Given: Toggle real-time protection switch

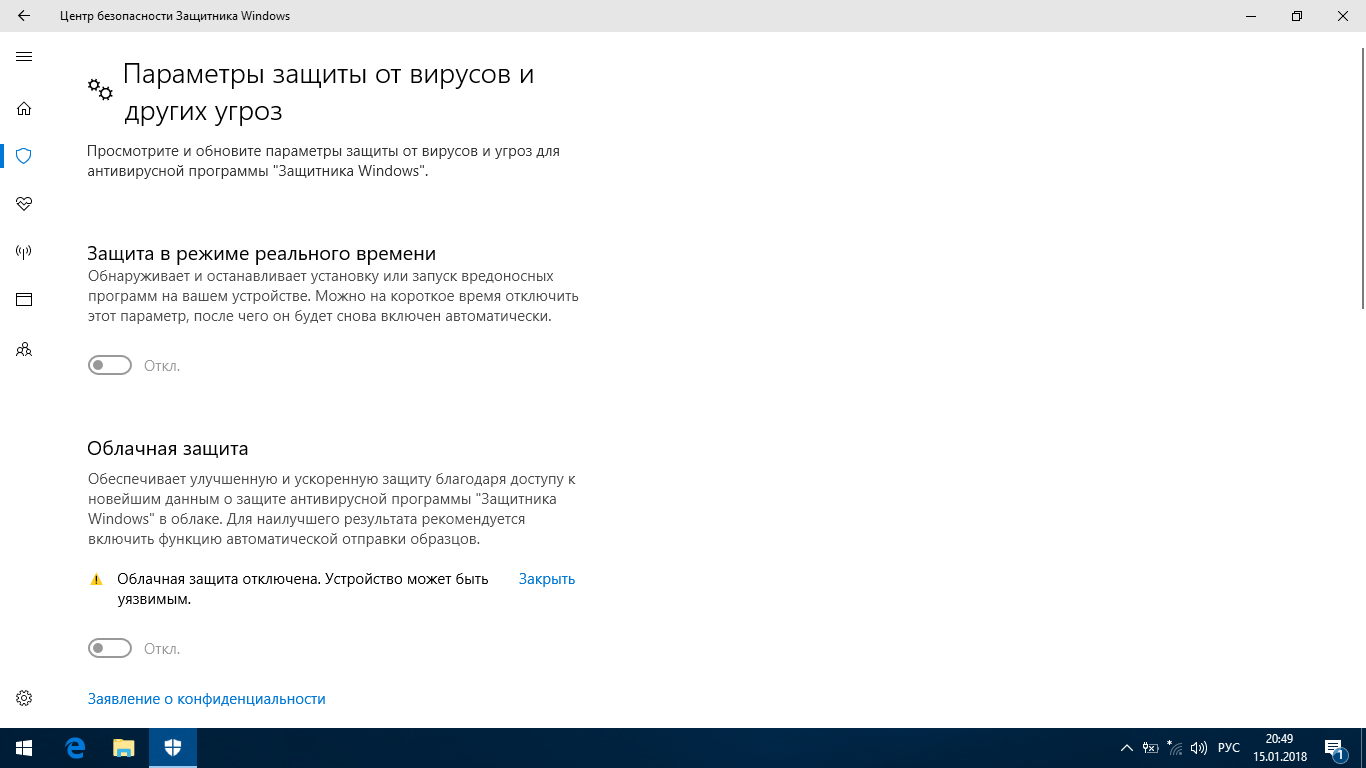Looking at the screenshot, I should click(110, 366).
